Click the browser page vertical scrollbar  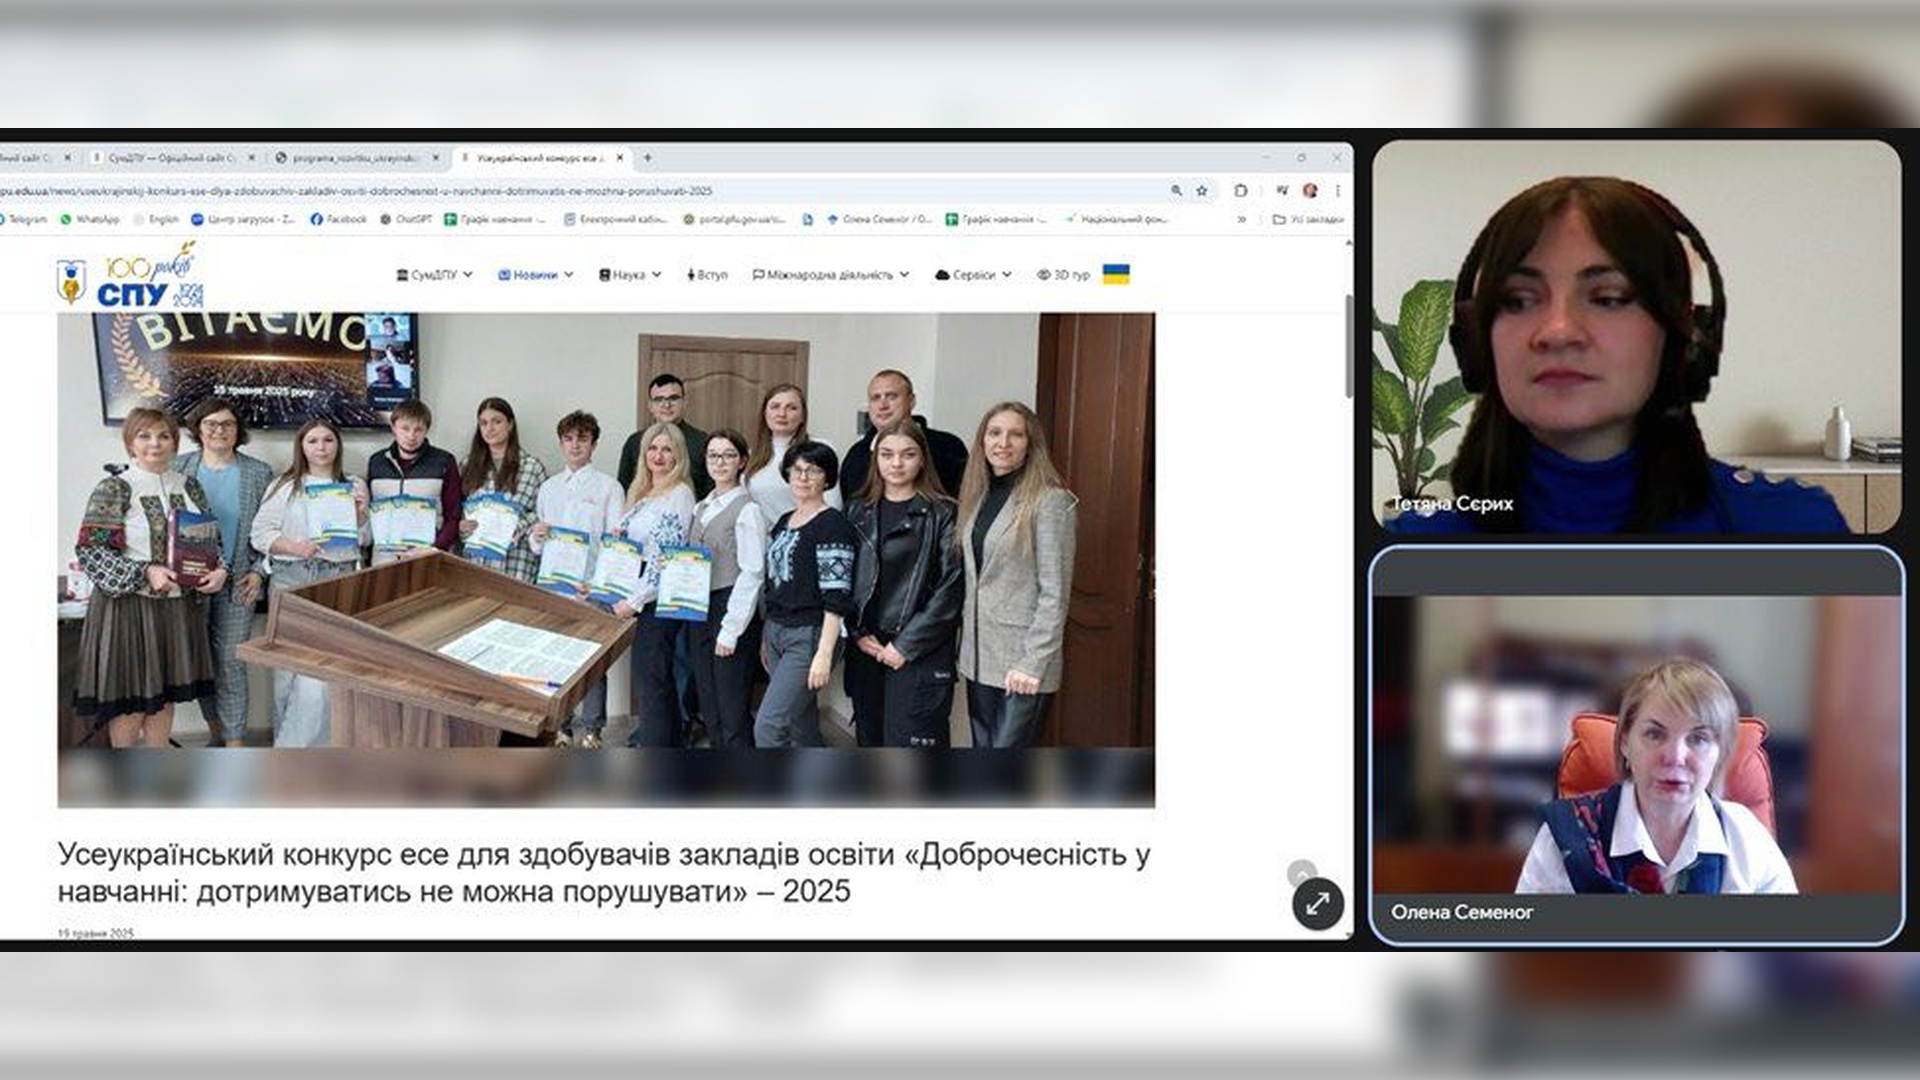[x=1348, y=345]
